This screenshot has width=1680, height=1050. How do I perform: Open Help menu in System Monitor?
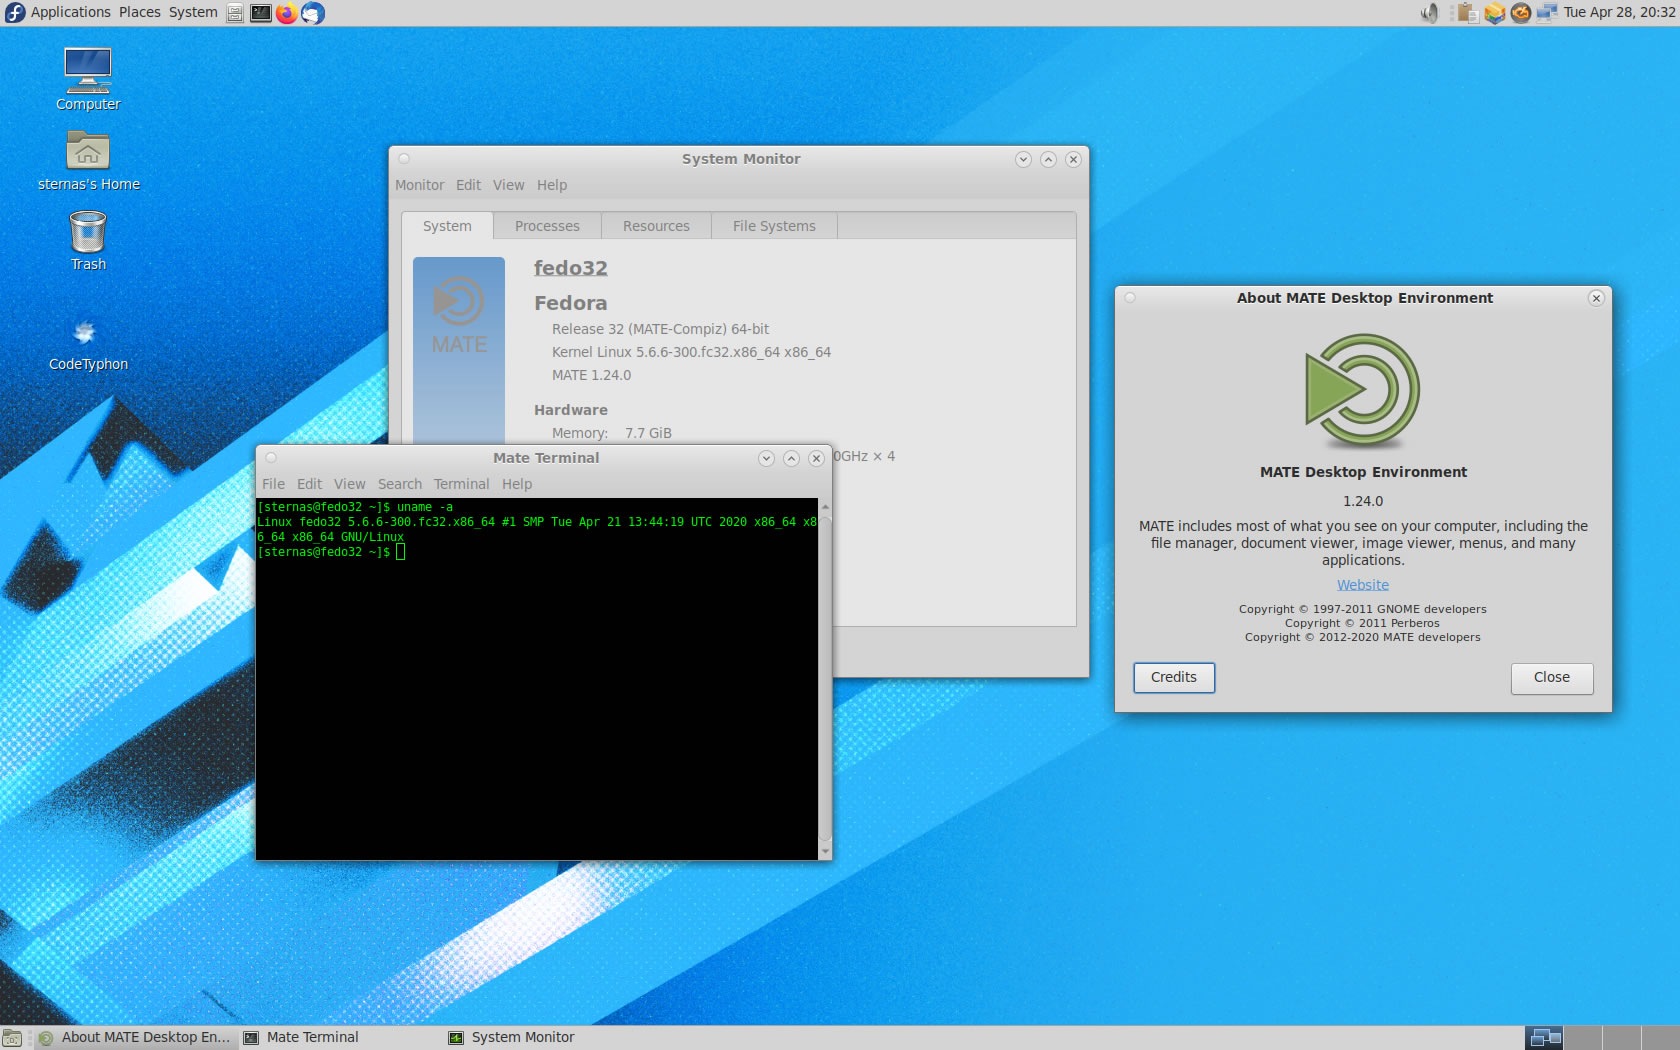(551, 185)
